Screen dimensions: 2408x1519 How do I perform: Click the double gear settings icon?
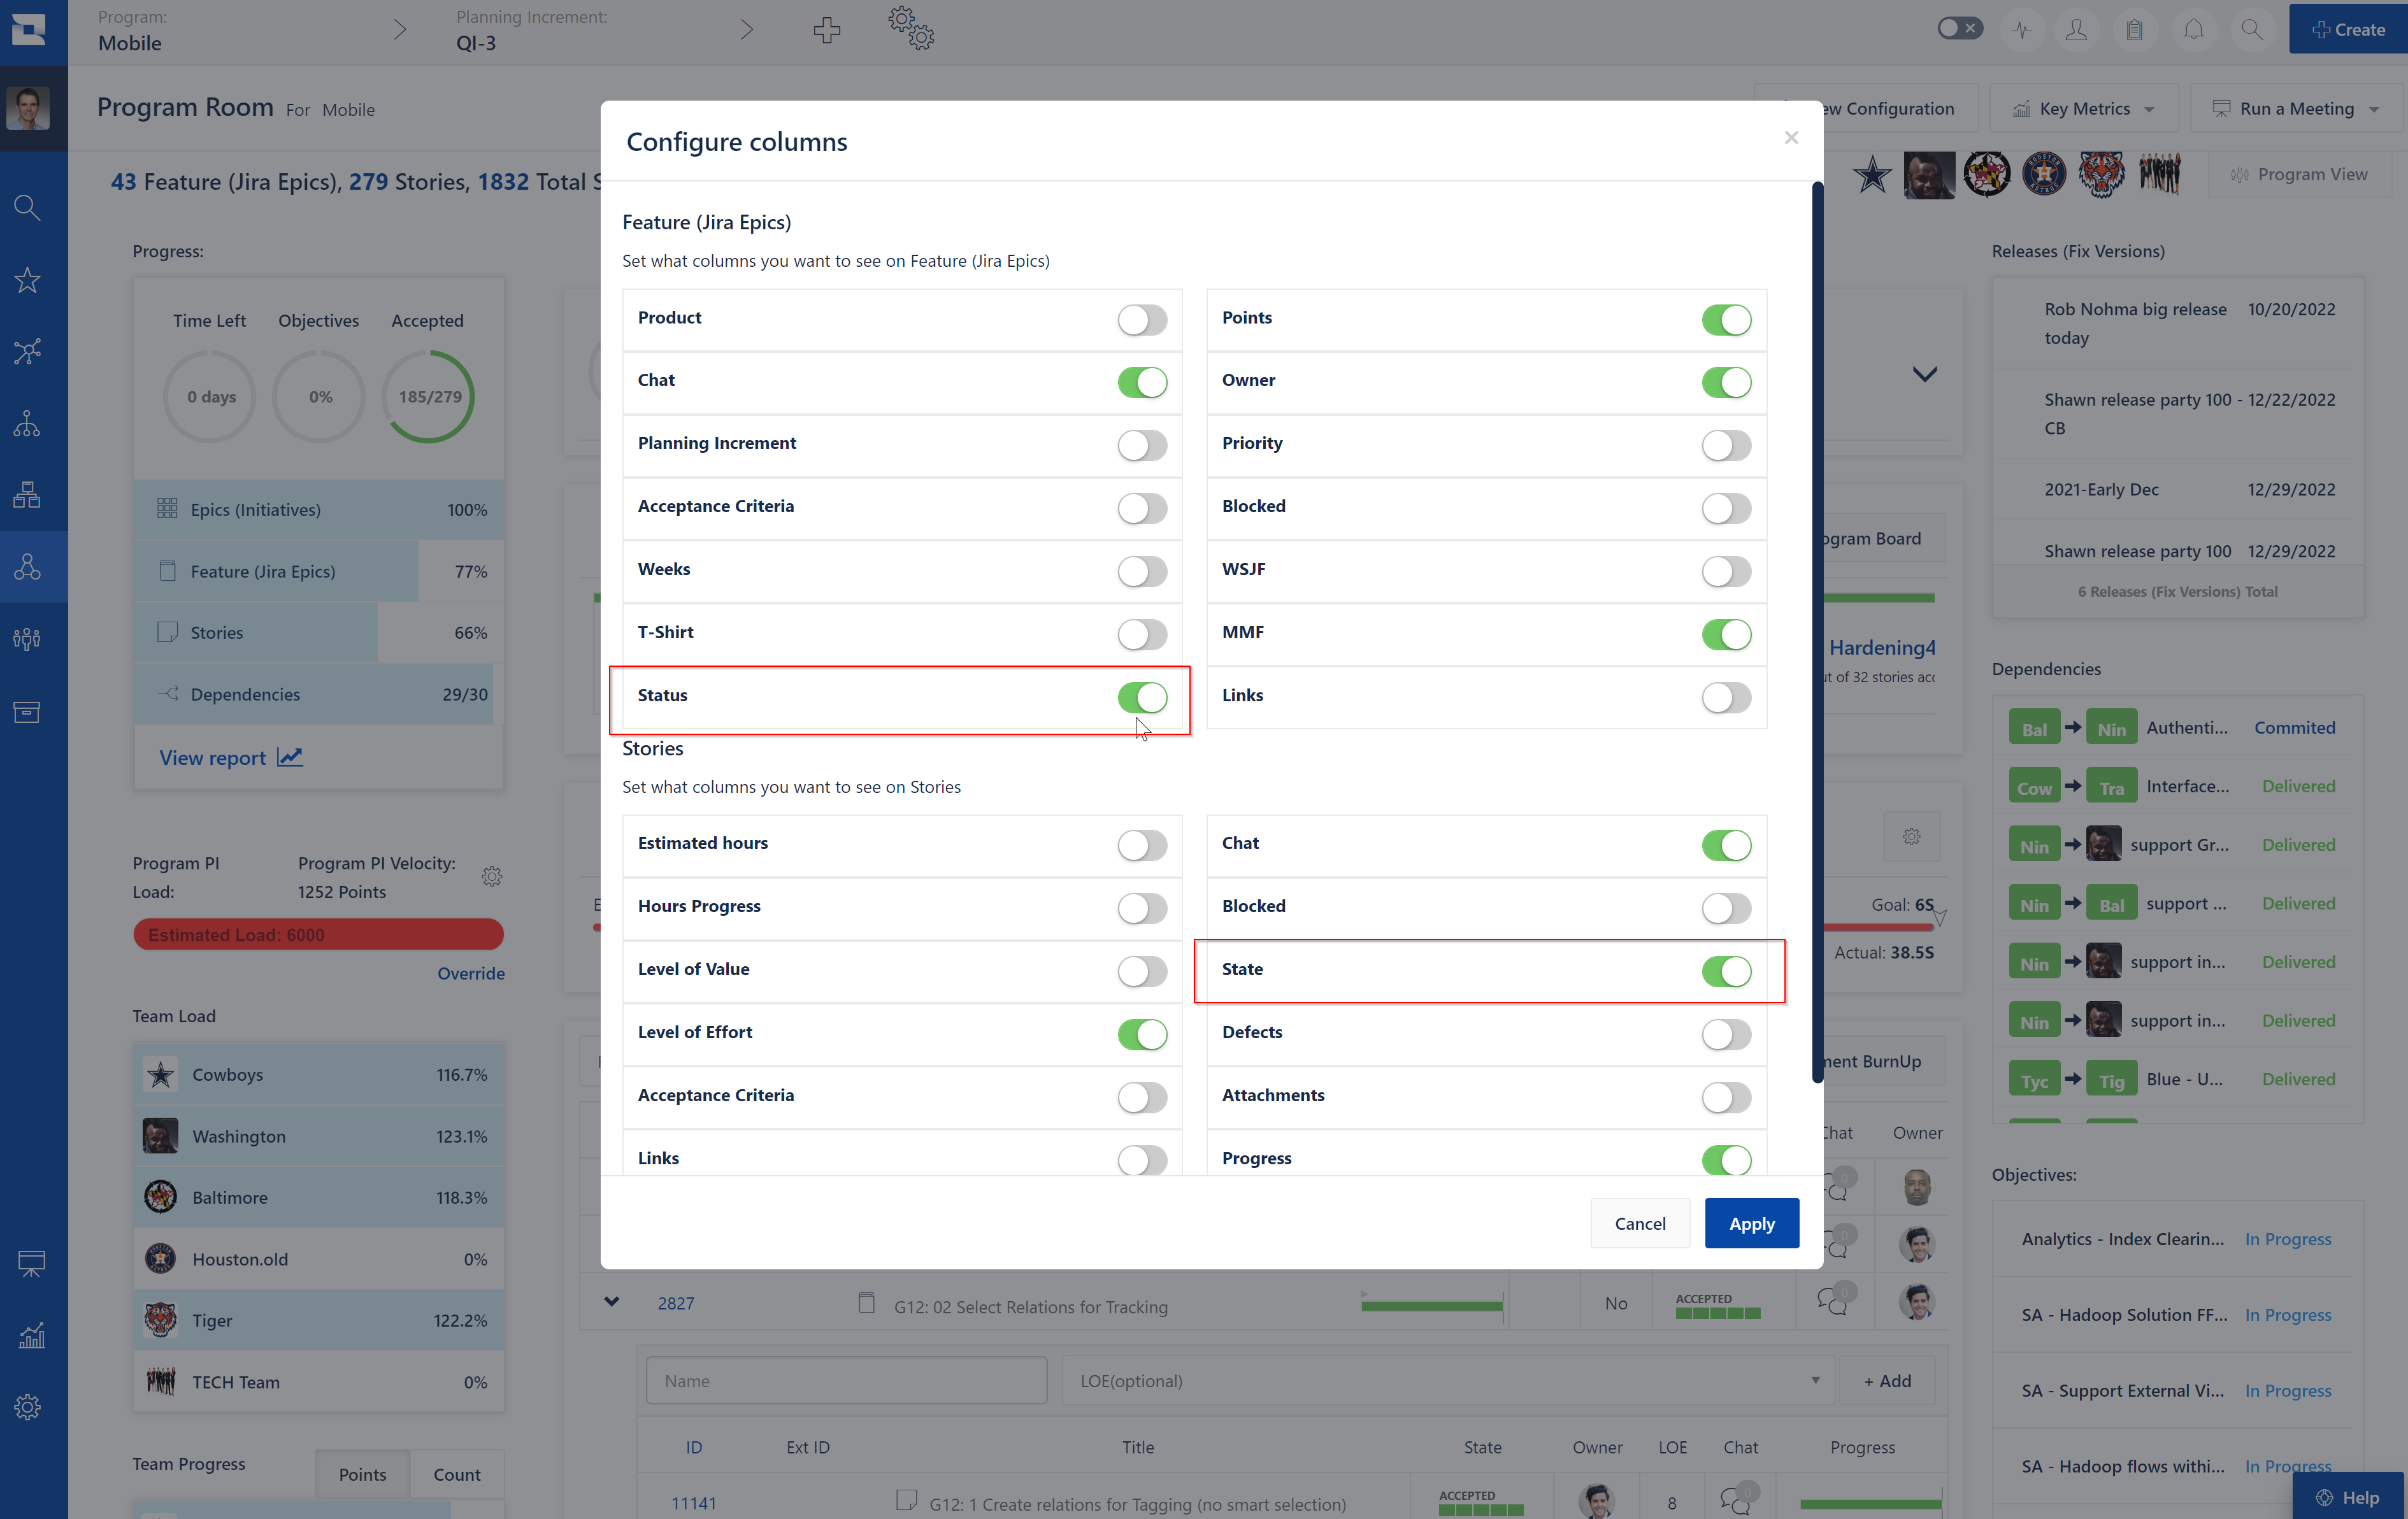[911, 29]
